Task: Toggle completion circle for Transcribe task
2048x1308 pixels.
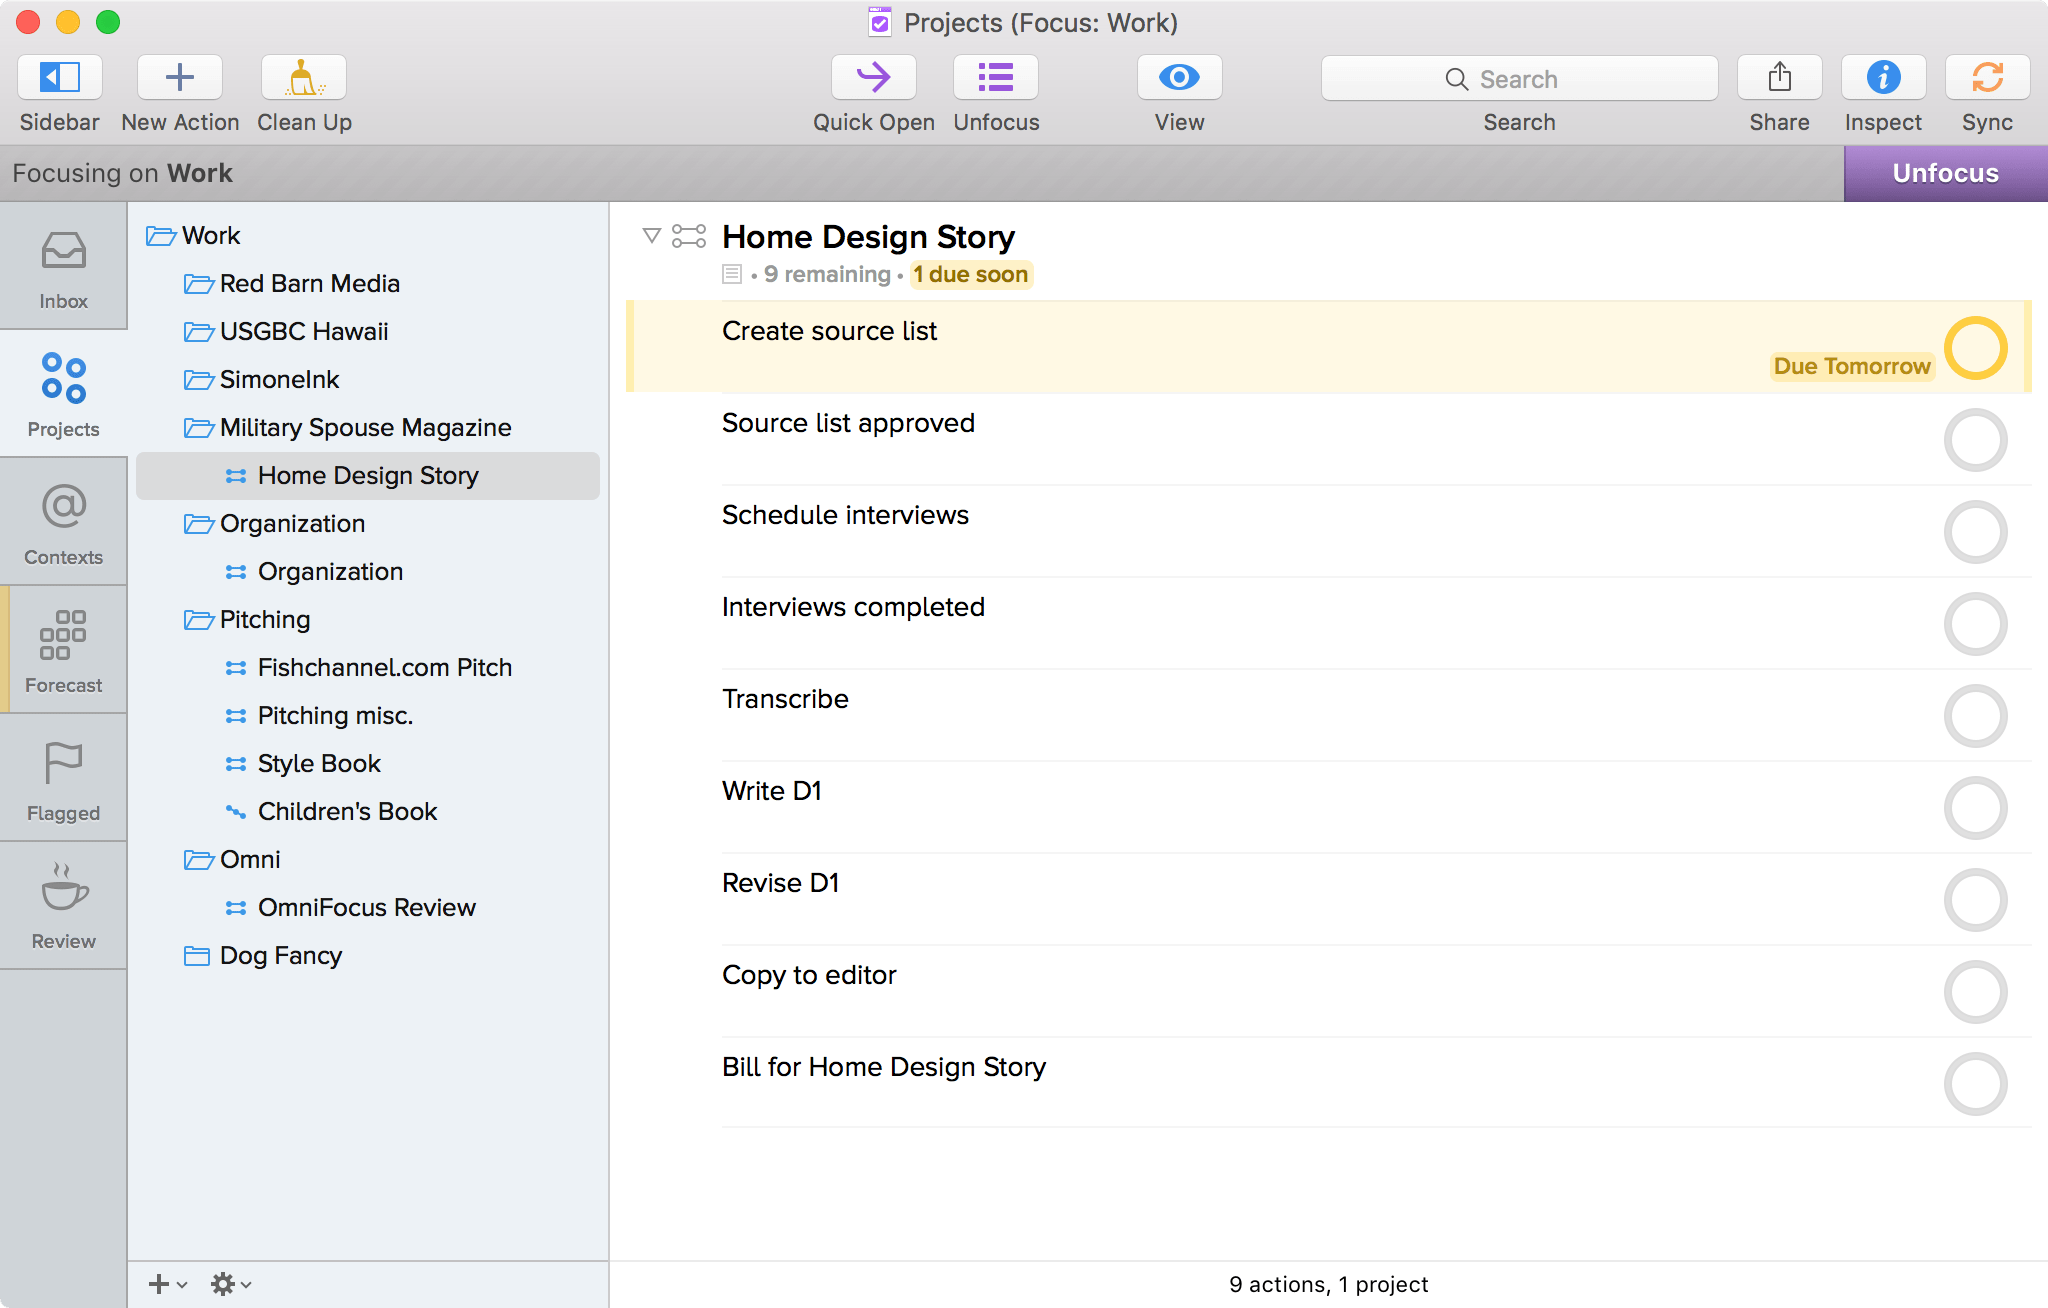Action: [x=1975, y=714]
